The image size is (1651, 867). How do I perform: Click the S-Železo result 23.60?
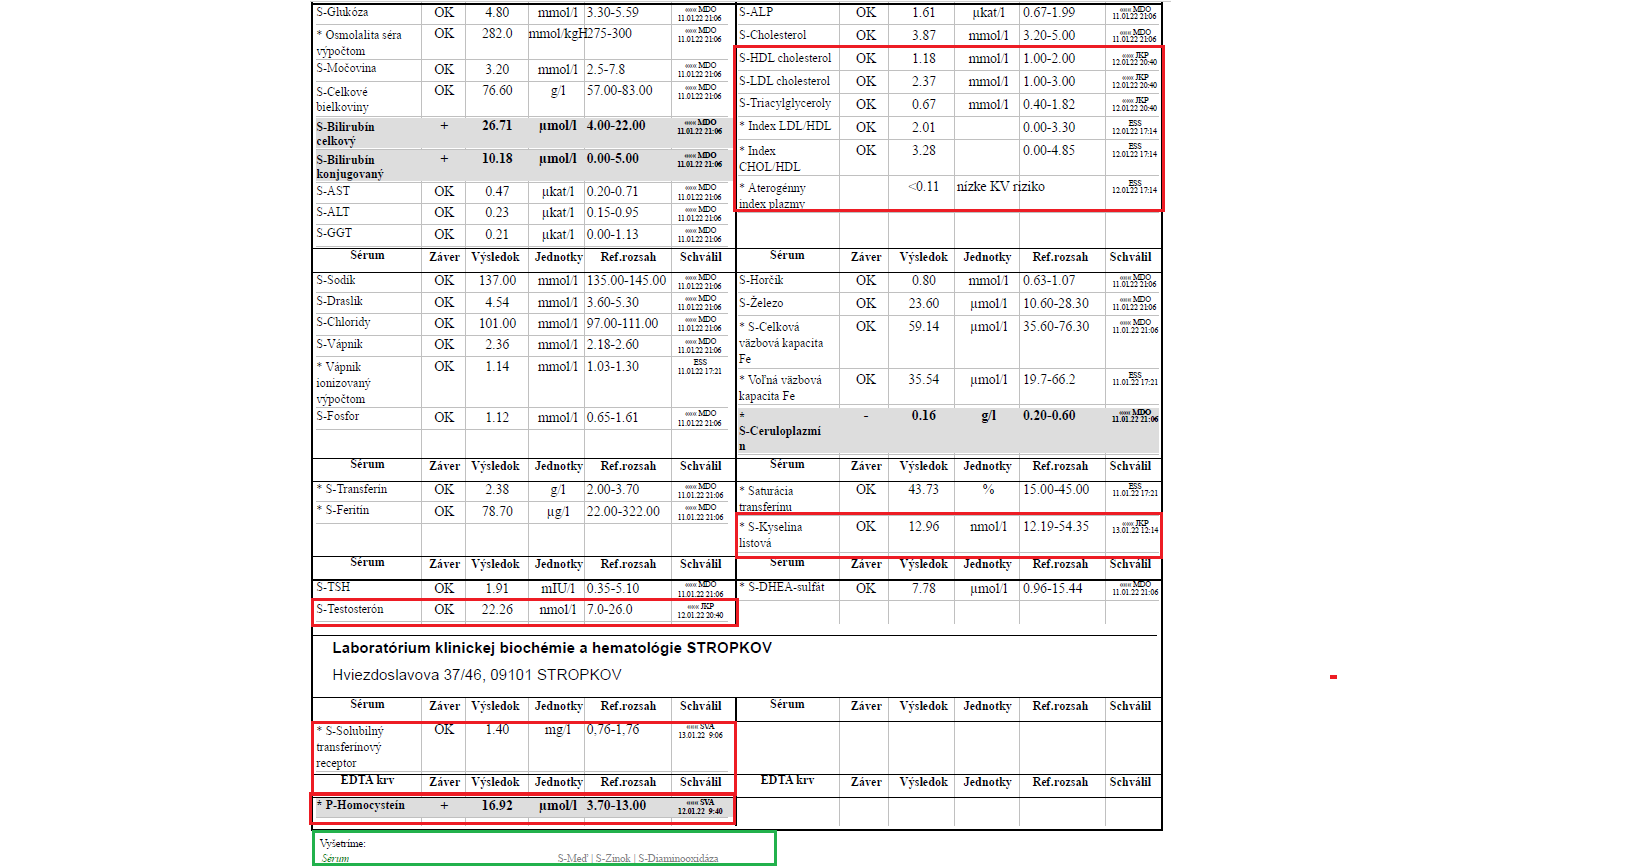click(923, 304)
